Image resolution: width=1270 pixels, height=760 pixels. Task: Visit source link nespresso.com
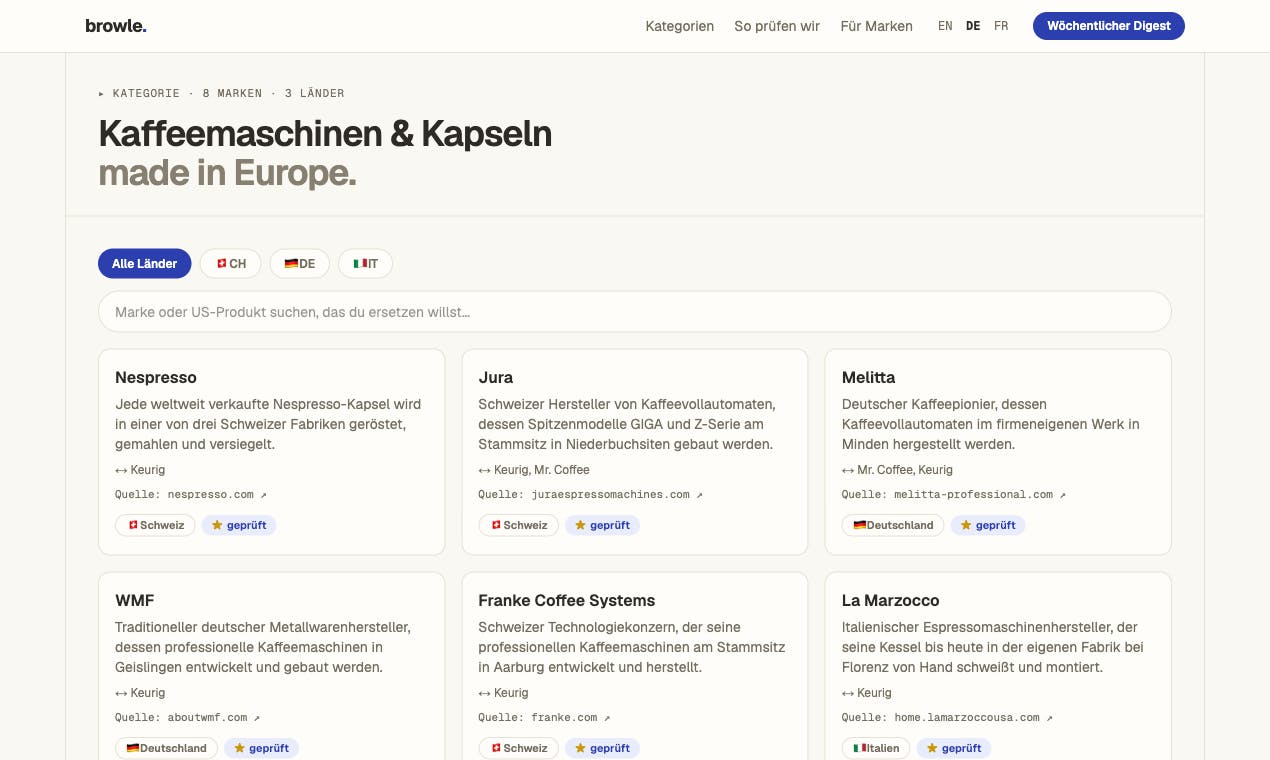(x=211, y=494)
